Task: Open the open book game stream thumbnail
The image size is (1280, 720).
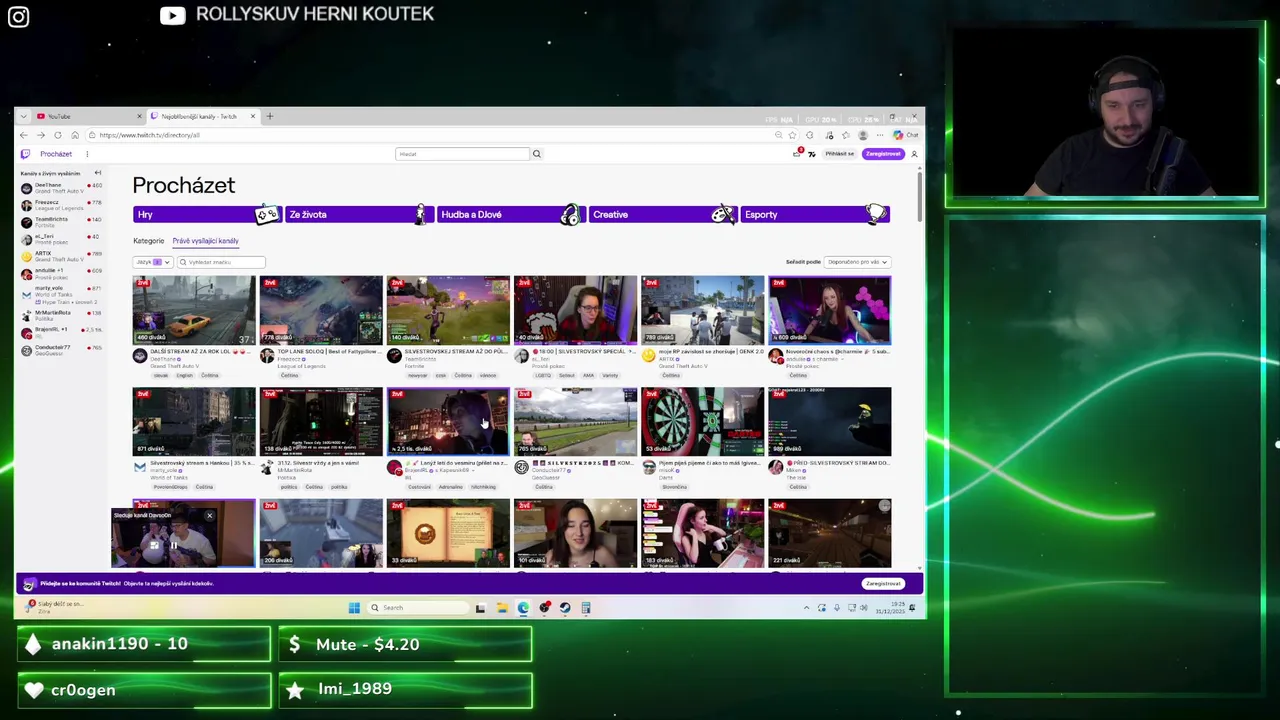Action: point(448,533)
